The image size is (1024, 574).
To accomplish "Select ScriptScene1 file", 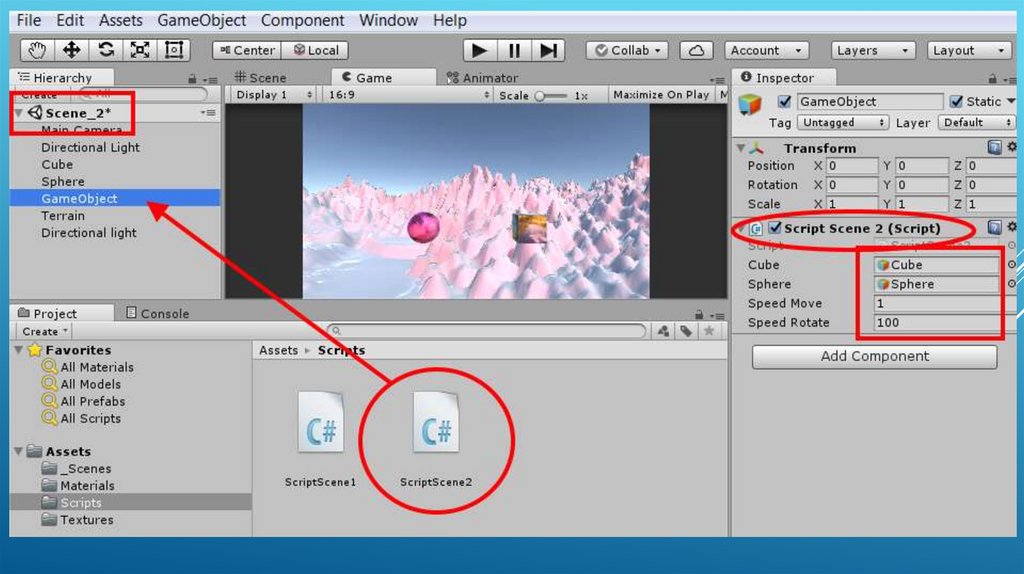I will 320,439.
